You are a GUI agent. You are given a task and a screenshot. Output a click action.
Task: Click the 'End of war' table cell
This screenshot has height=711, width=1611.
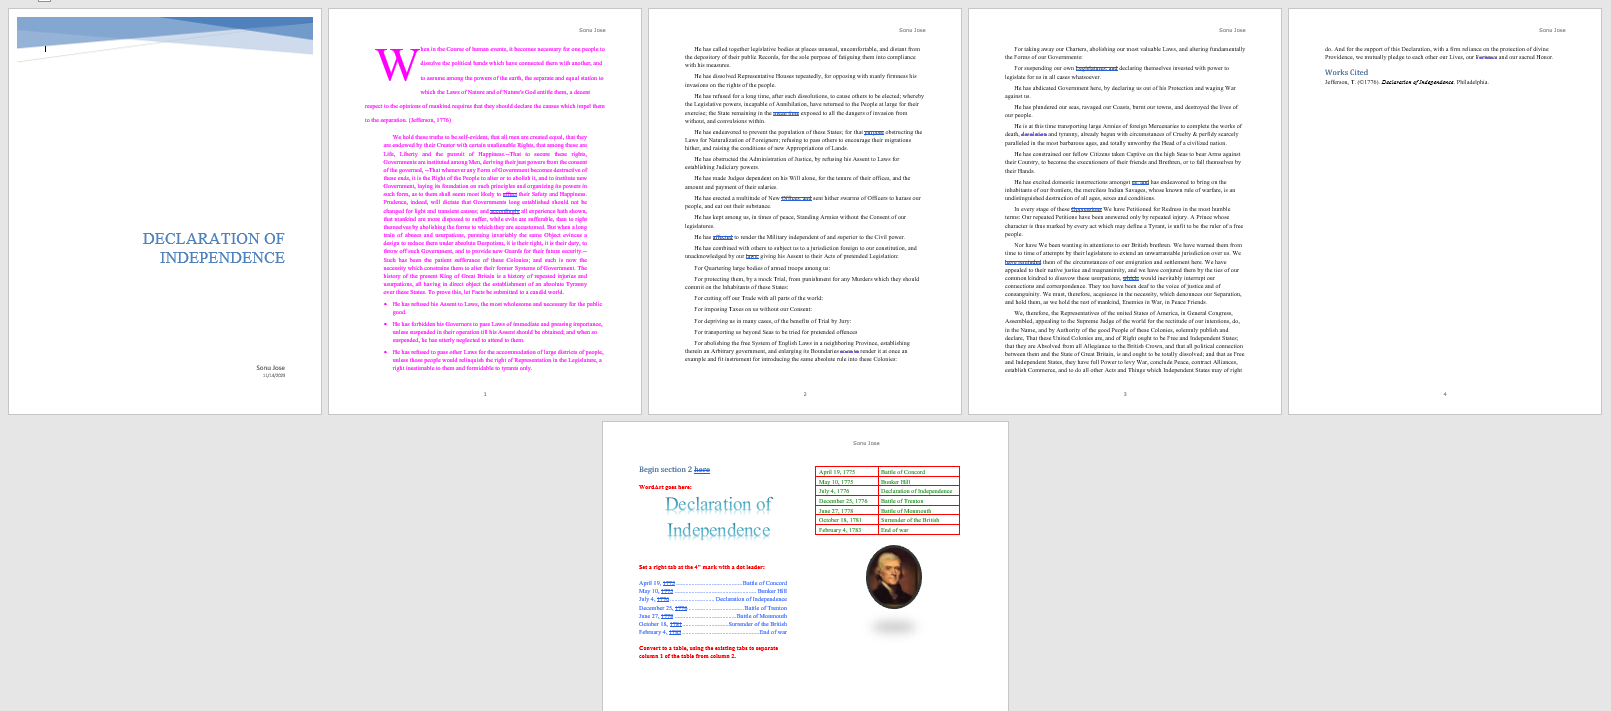(918, 530)
